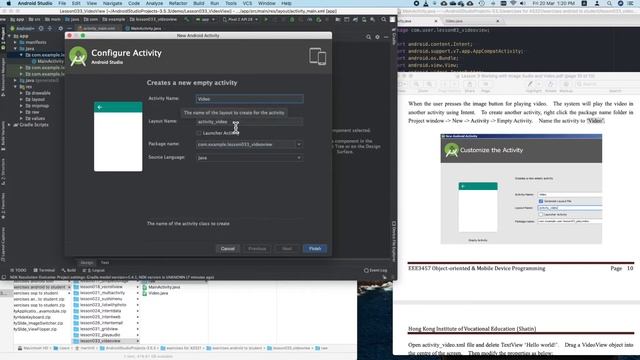Viewport: 640px width, 360px height.
Task: Click the layout editor search icon
Action: coord(368,37)
